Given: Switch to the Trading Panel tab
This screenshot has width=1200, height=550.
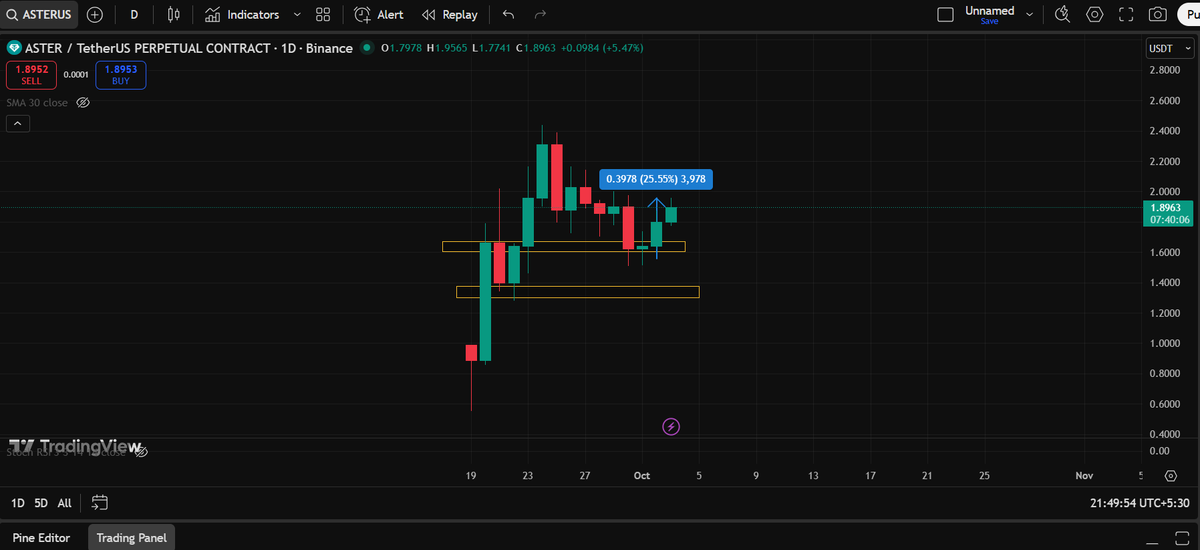Looking at the screenshot, I should (x=131, y=538).
